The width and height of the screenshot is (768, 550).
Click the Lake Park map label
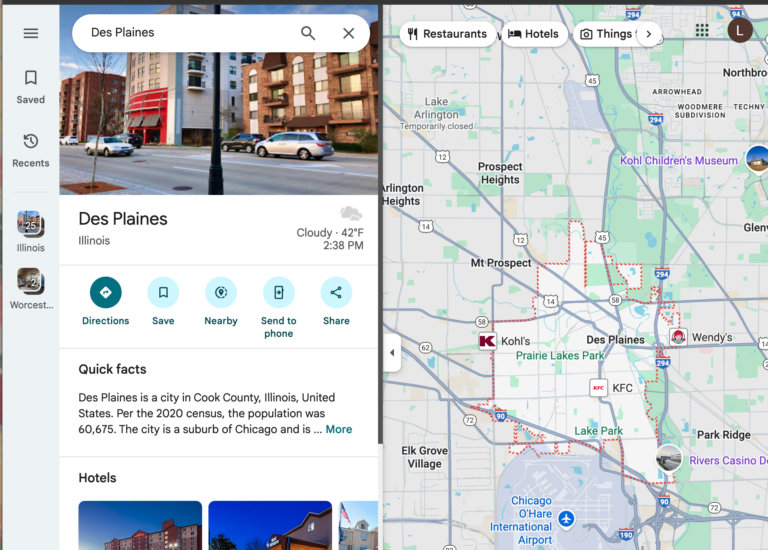pyautogui.click(x=599, y=431)
